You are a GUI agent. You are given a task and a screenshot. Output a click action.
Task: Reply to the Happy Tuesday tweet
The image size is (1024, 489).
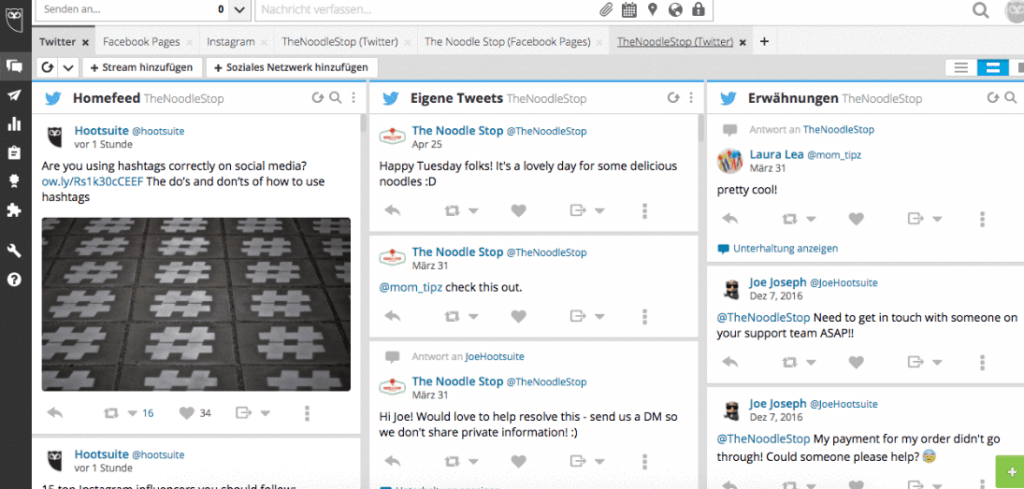[x=392, y=210]
